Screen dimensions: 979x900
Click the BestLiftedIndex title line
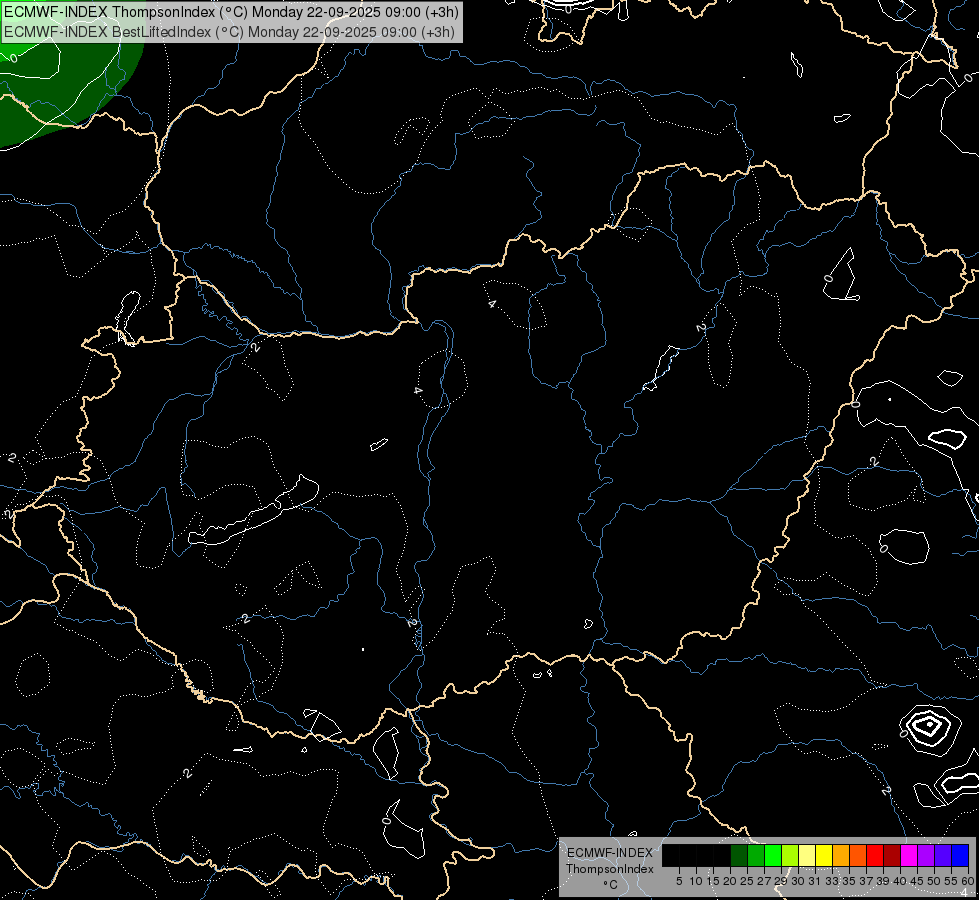click(229, 31)
